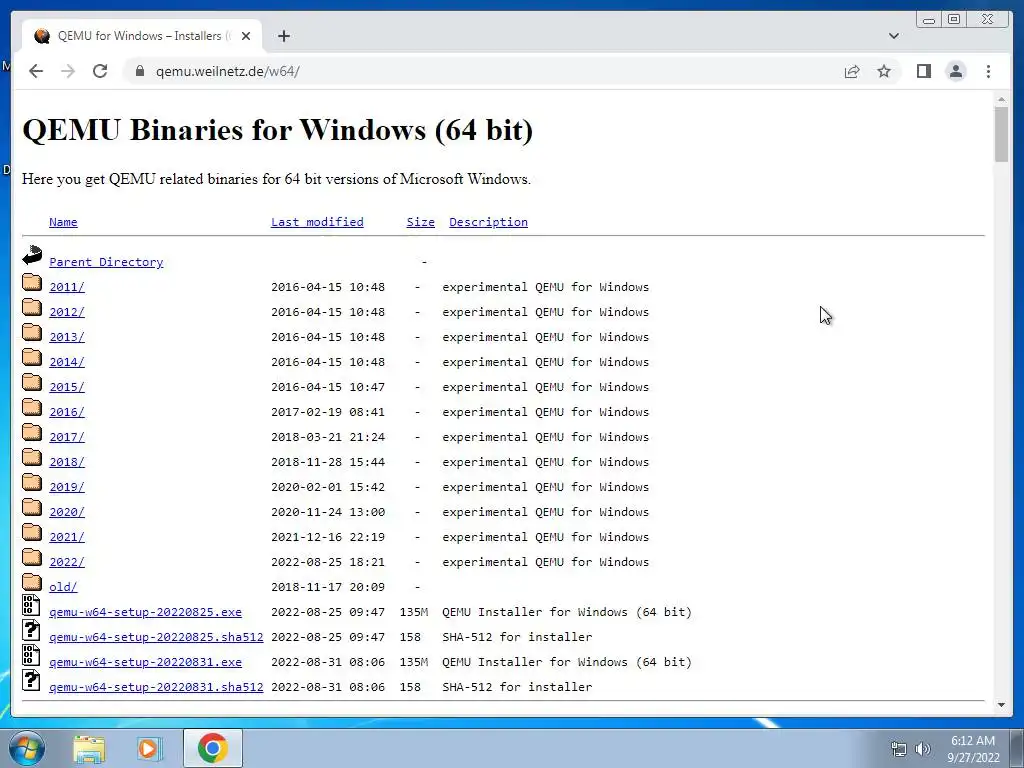
Task: View site info via the padlock icon
Action: (140, 71)
